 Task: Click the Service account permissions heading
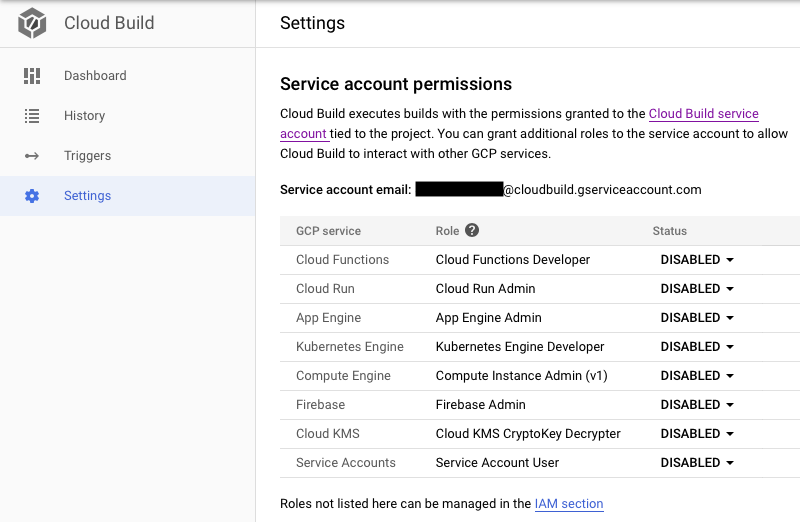pos(395,84)
